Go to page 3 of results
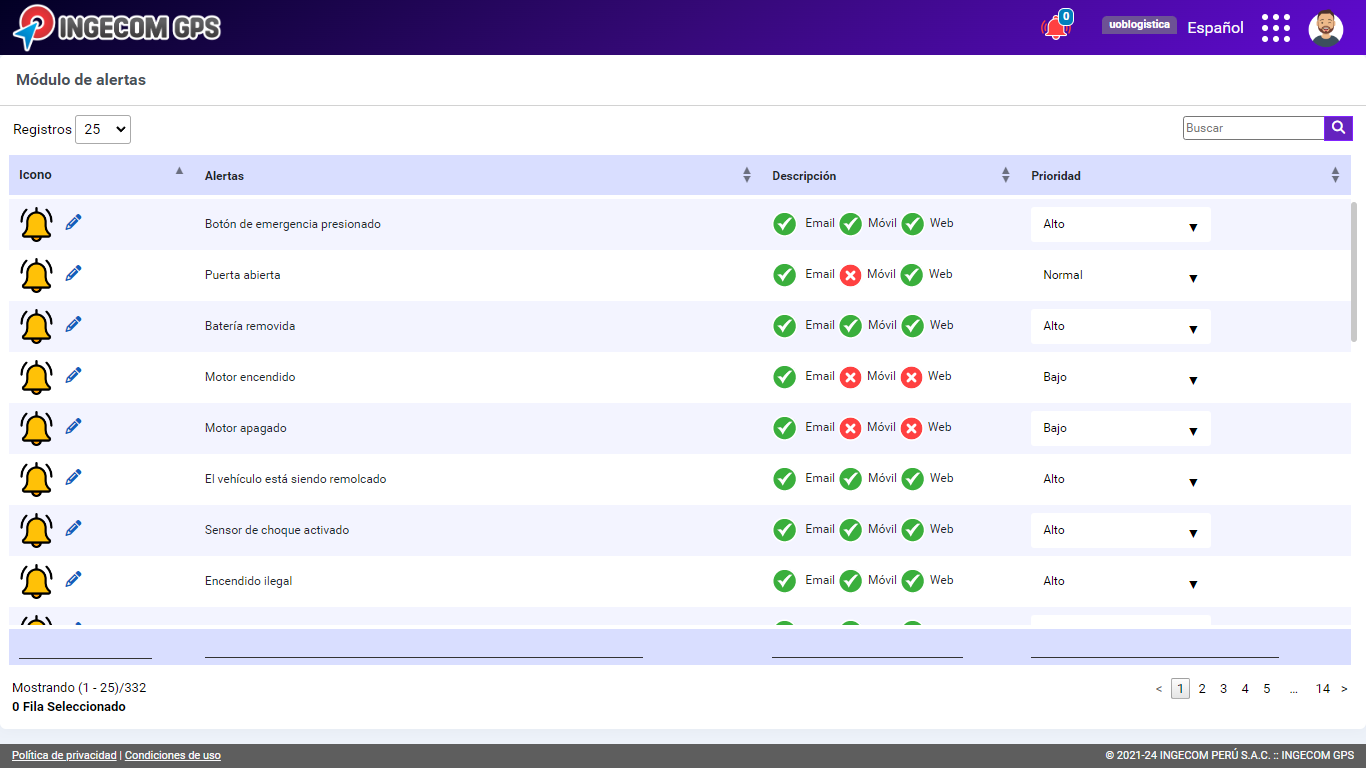Image resolution: width=1366 pixels, height=768 pixels. coord(1223,689)
